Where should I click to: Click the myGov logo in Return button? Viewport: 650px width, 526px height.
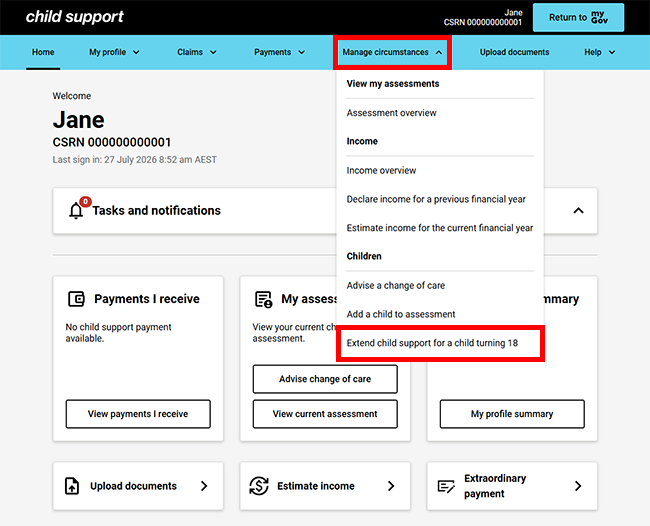(599, 17)
